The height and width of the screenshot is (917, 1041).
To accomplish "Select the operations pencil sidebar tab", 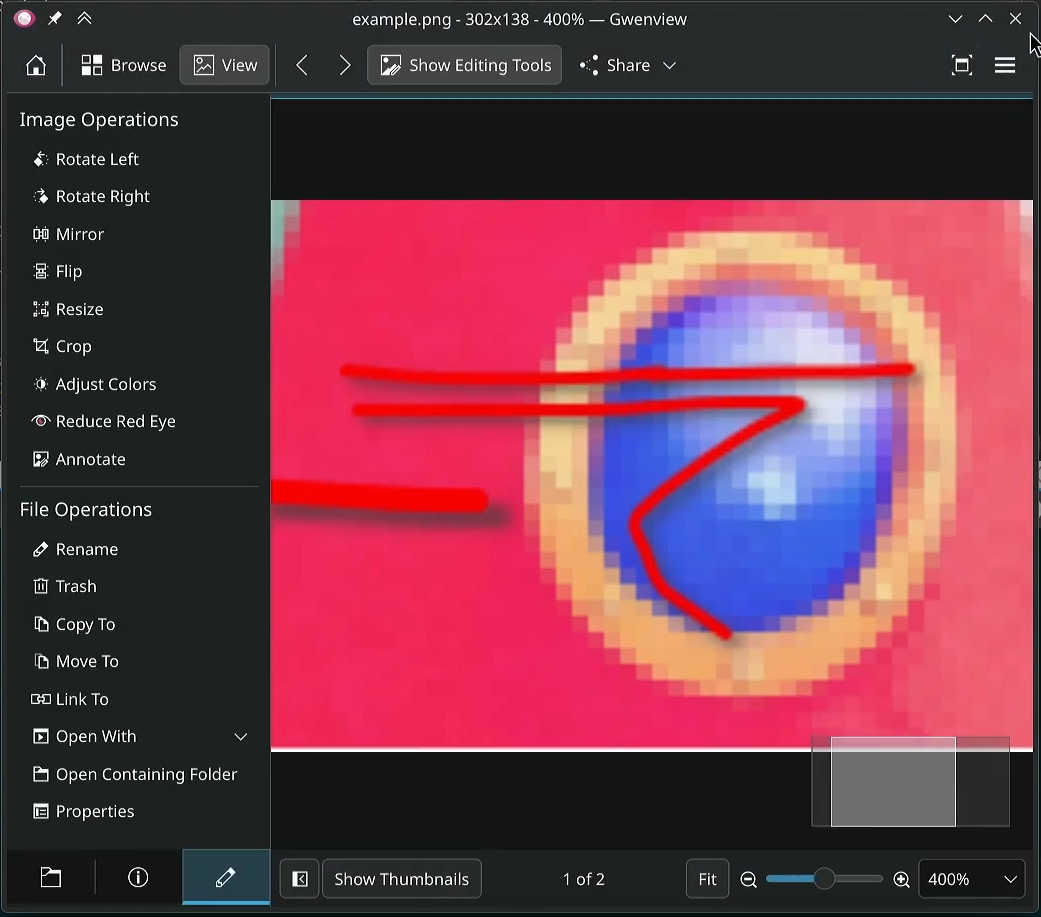I will point(226,877).
